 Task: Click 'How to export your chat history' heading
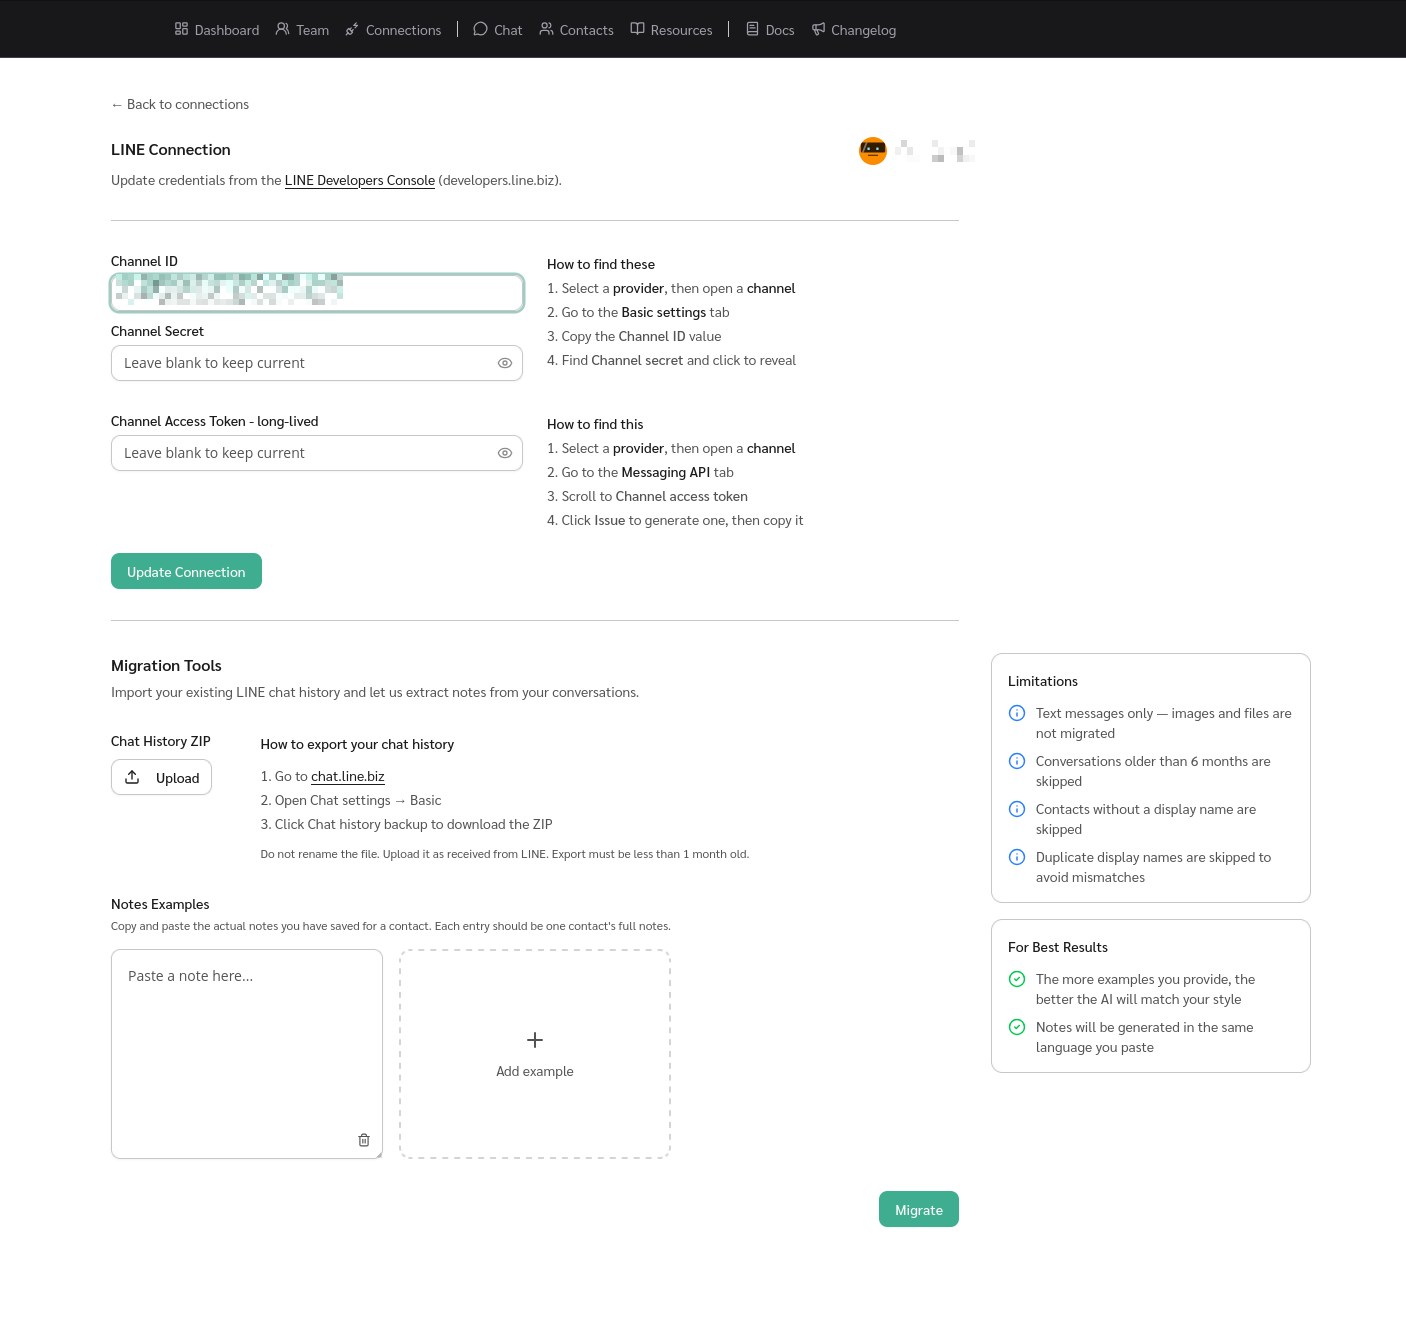click(357, 744)
